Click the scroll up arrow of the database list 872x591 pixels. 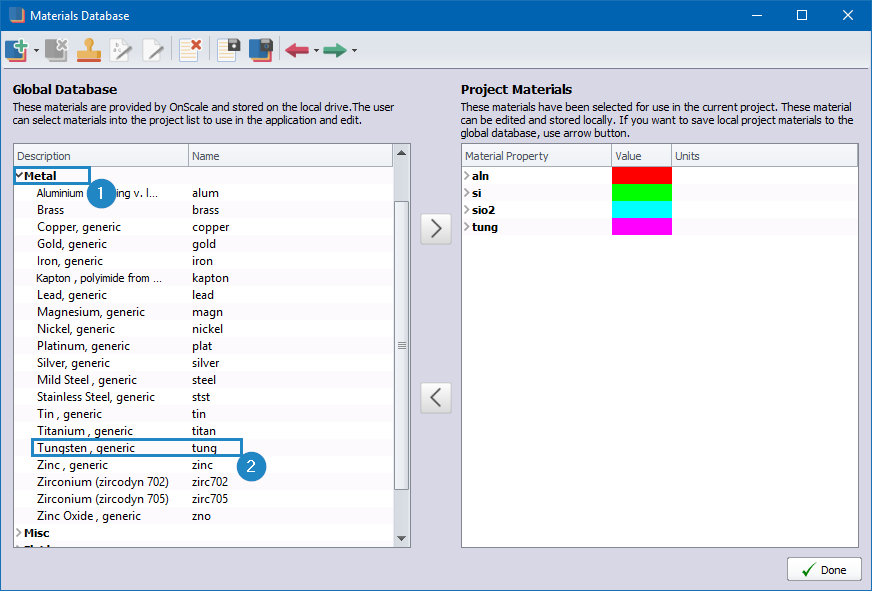click(402, 153)
